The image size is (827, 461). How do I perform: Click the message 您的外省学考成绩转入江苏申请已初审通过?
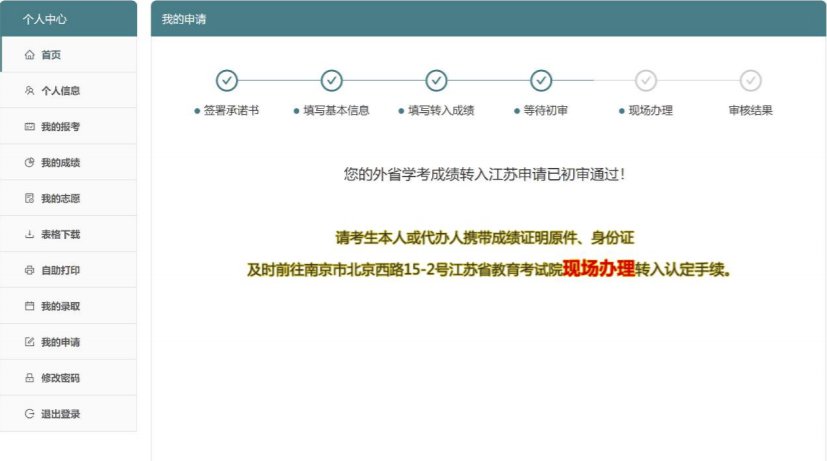484,174
